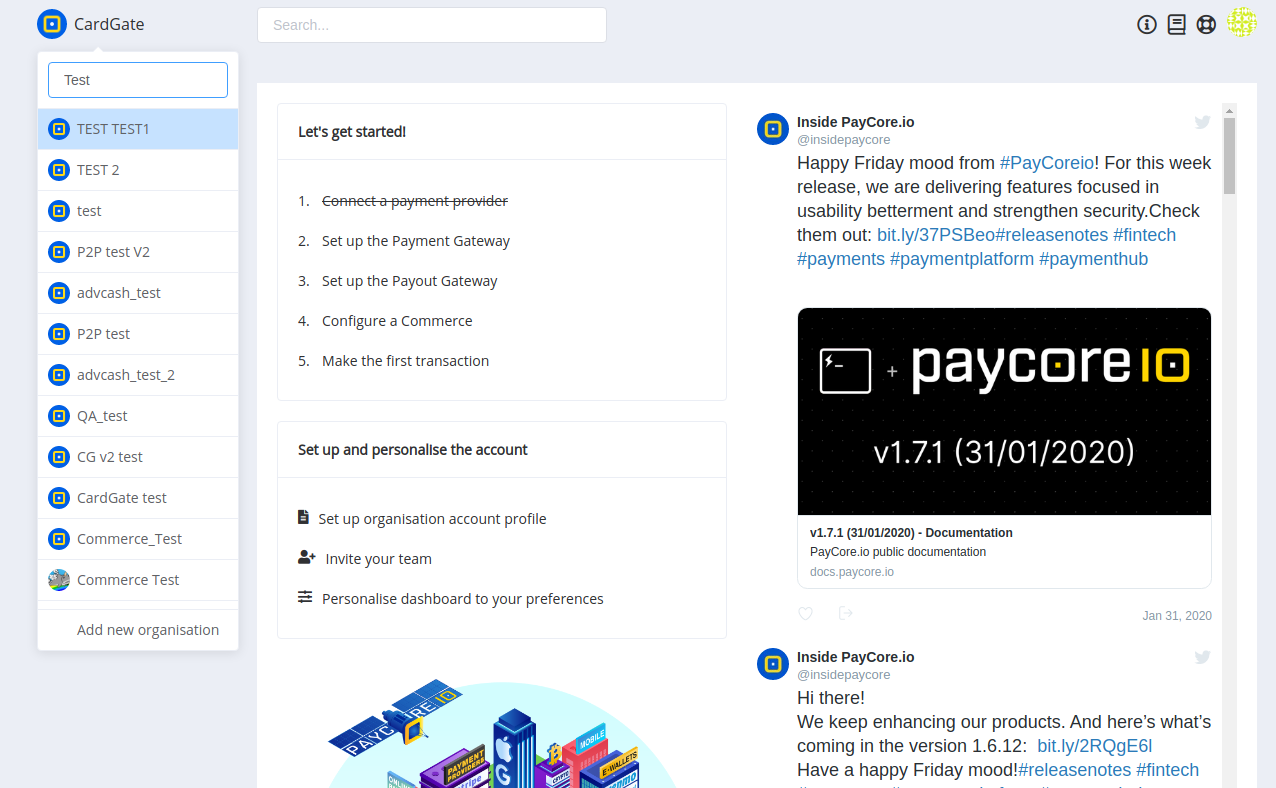Select Commerce_Test organisation
This screenshot has height=788, width=1276.
138,539
